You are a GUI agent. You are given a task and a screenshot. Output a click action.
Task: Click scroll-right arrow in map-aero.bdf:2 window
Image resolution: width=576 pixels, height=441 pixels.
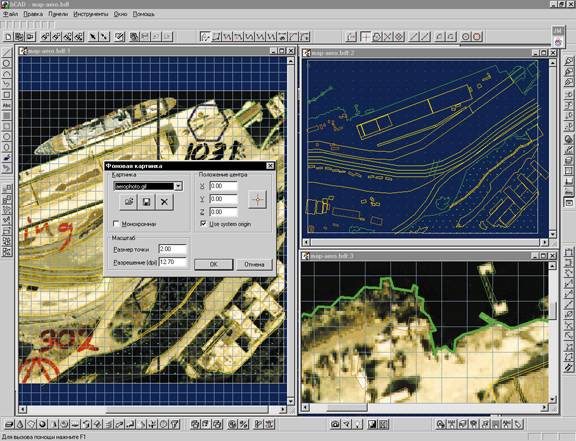click(x=545, y=242)
